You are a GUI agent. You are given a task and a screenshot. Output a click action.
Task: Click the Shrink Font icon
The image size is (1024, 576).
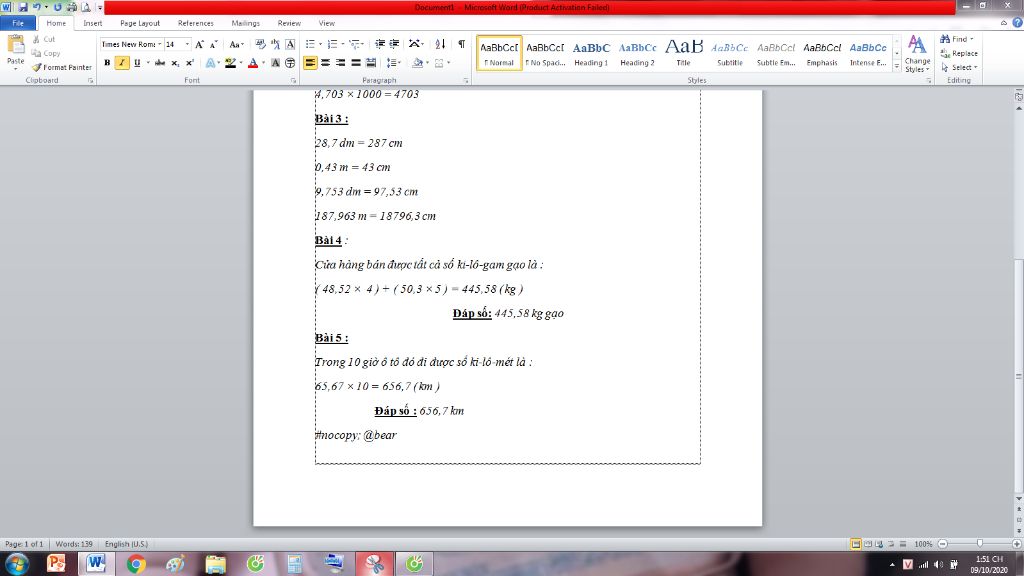pos(214,44)
